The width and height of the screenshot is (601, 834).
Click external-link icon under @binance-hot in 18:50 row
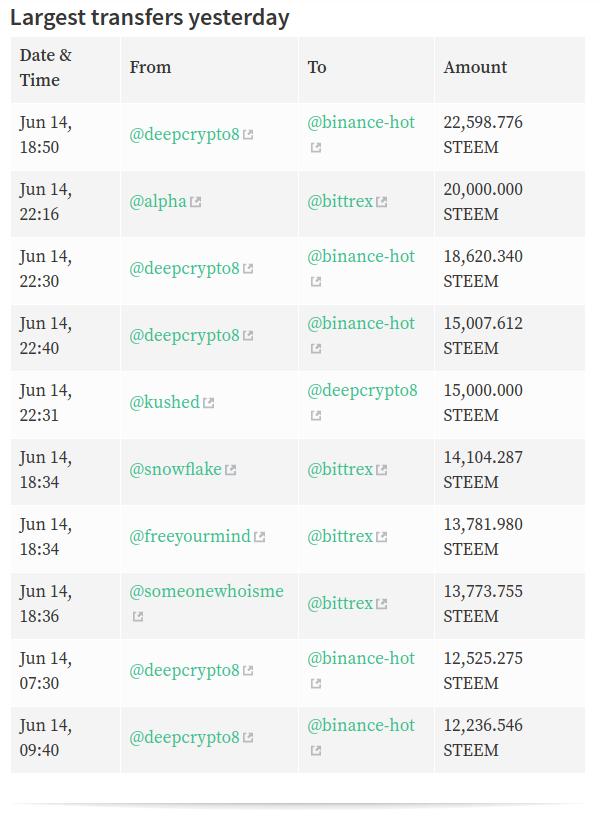click(316, 147)
